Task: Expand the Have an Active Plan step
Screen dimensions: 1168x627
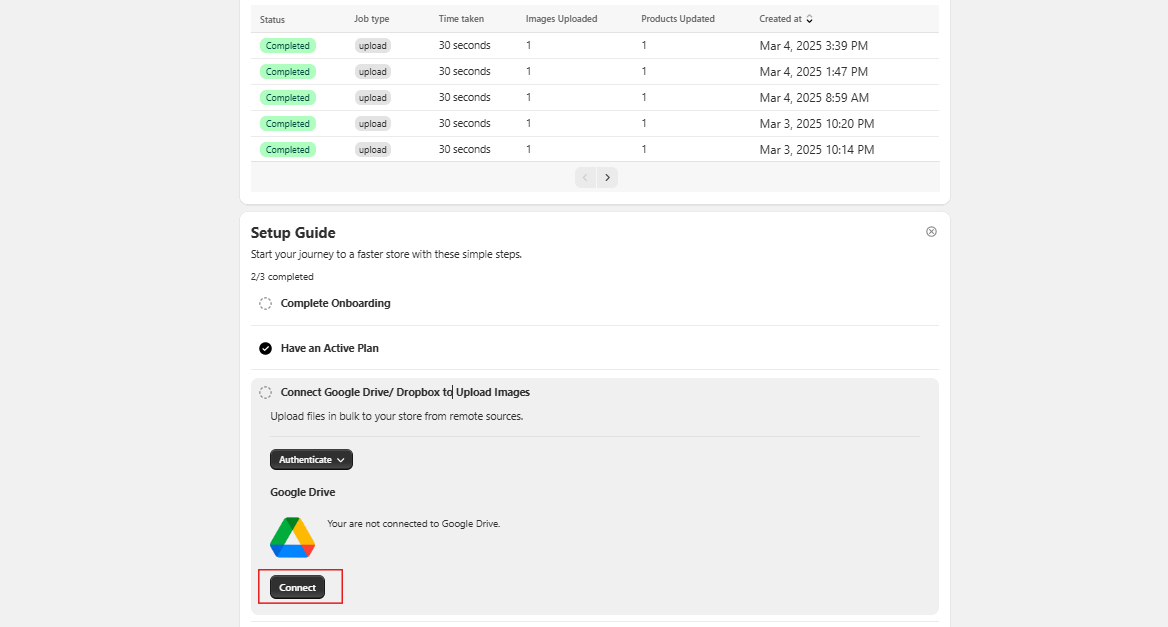Action: [329, 349]
